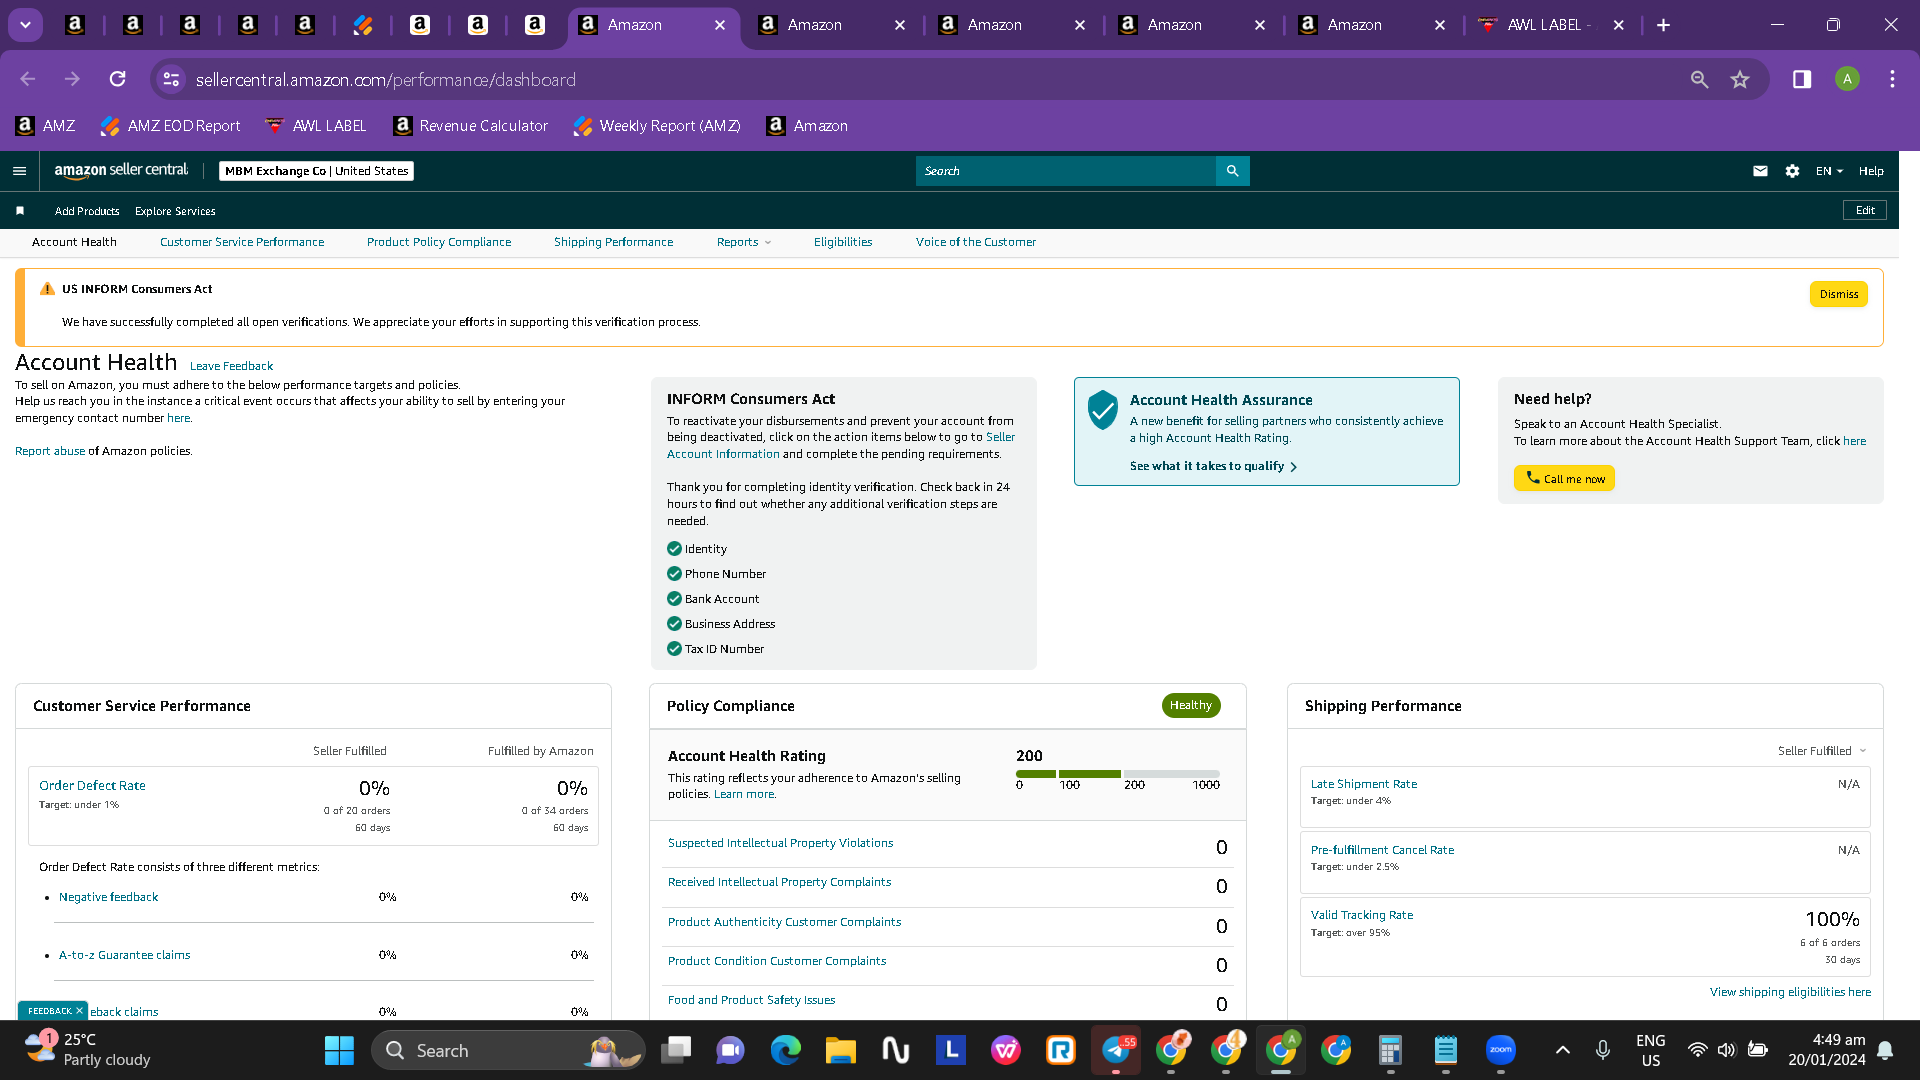This screenshot has width=1920, height=1080.
Task: Open the EN language dropdown
Action: pyautogui.click(x=1829, y=171)
